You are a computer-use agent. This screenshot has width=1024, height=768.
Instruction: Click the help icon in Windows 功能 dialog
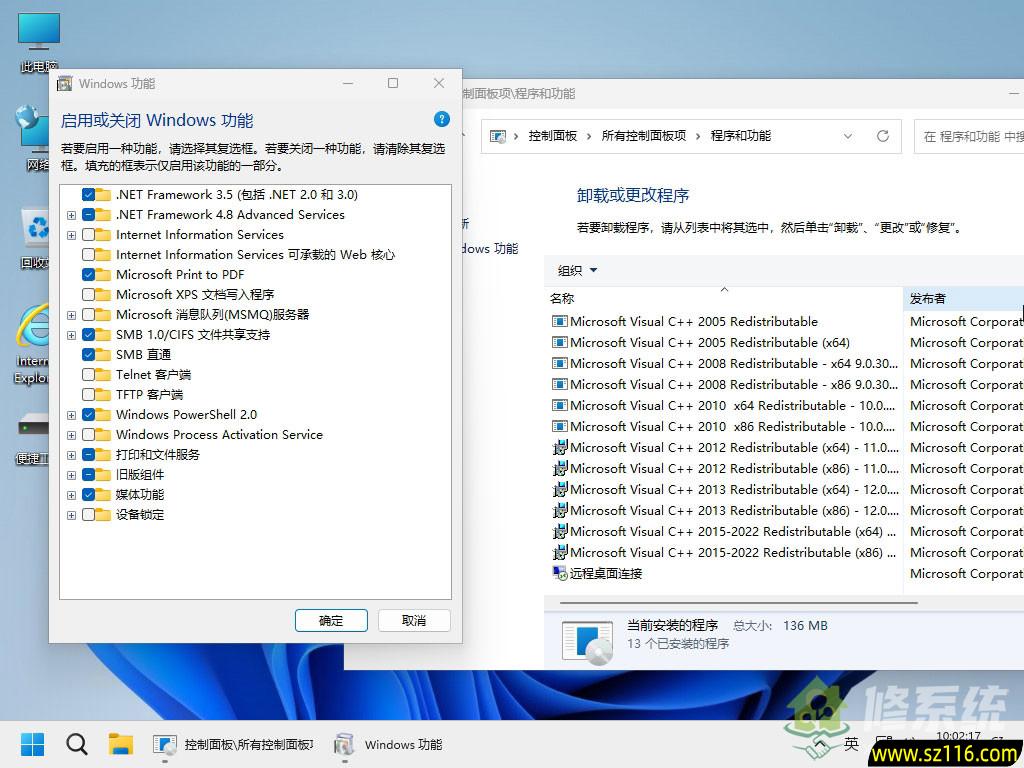(x=441, y=119)
